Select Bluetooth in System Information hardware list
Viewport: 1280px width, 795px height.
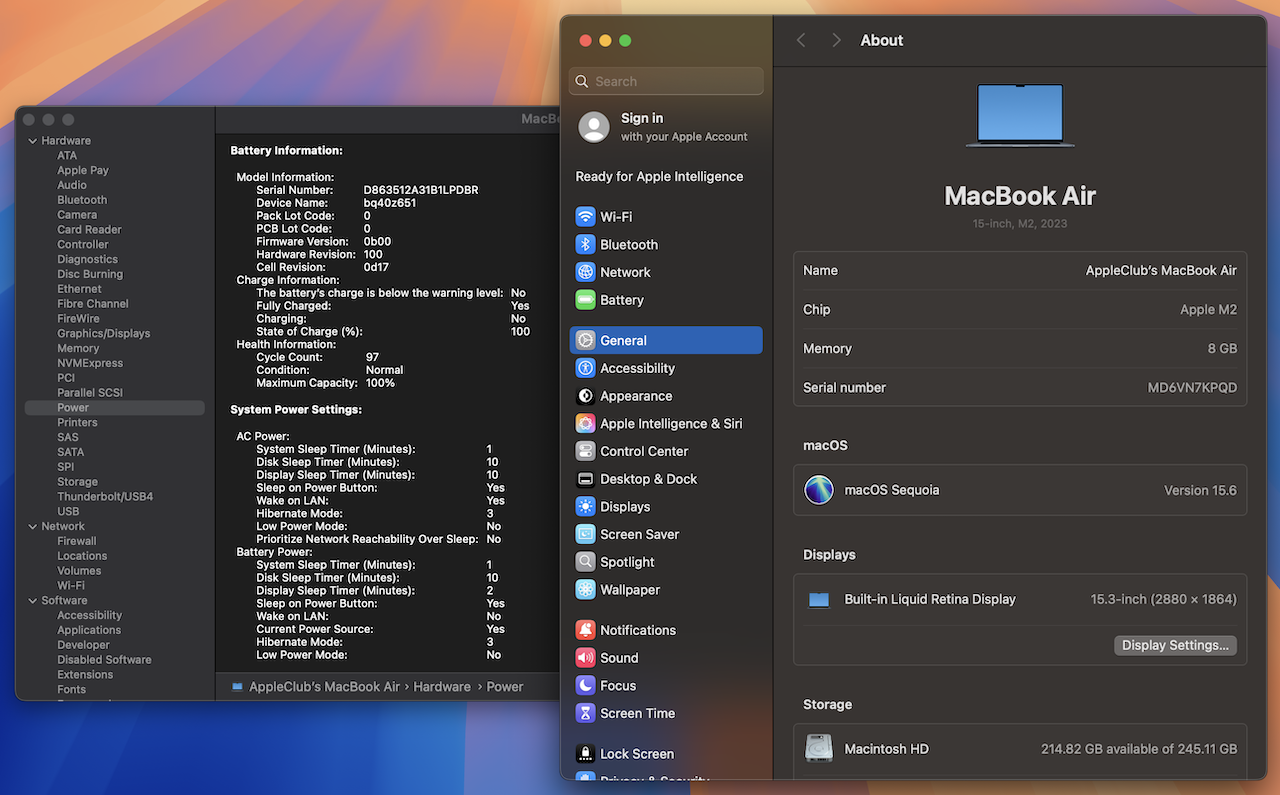point(82,200)
